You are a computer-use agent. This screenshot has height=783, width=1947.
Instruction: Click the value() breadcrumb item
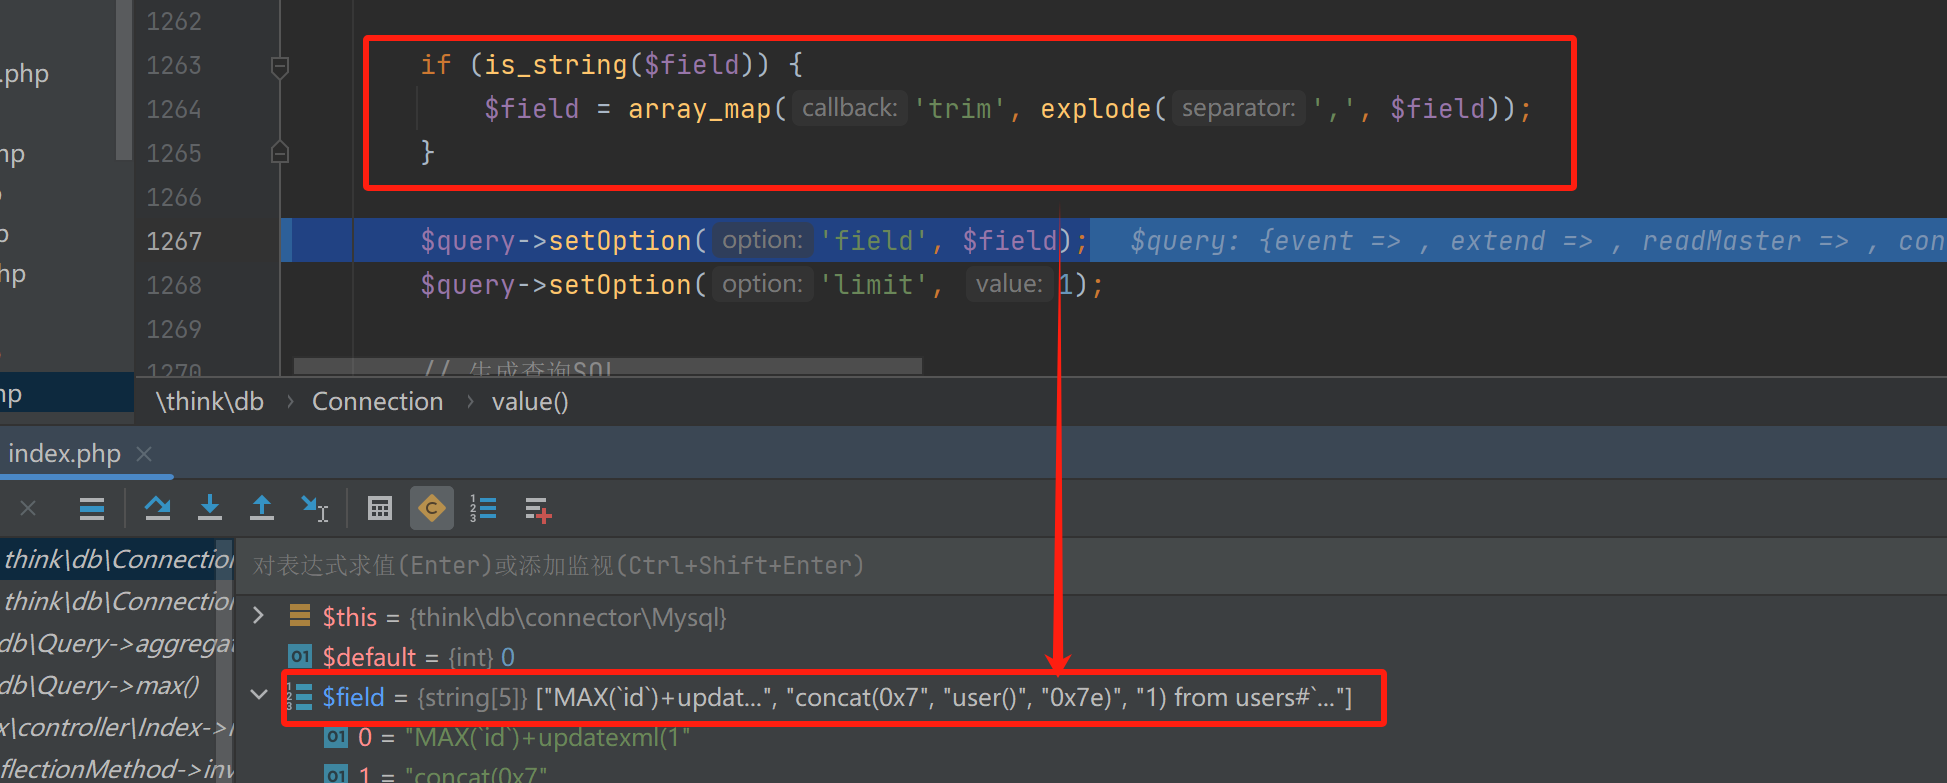[529, 402]
